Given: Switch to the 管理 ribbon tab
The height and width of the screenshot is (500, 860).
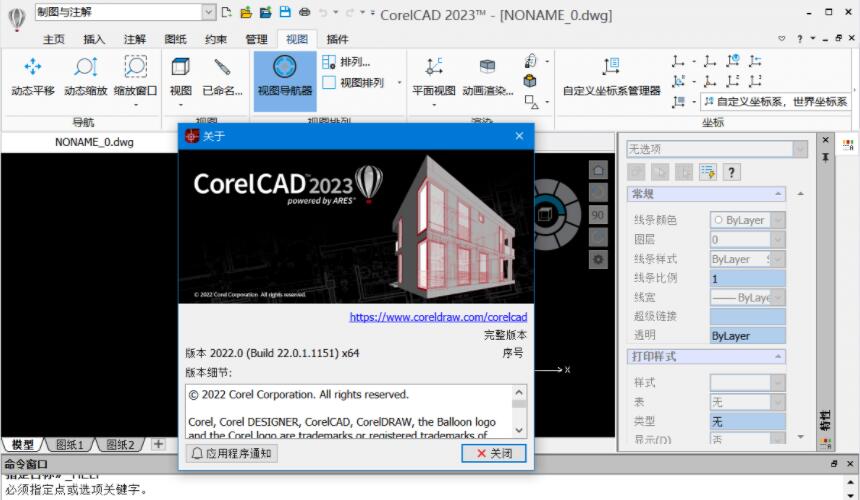Looking at the screenshot, I should tap(256, 39).
